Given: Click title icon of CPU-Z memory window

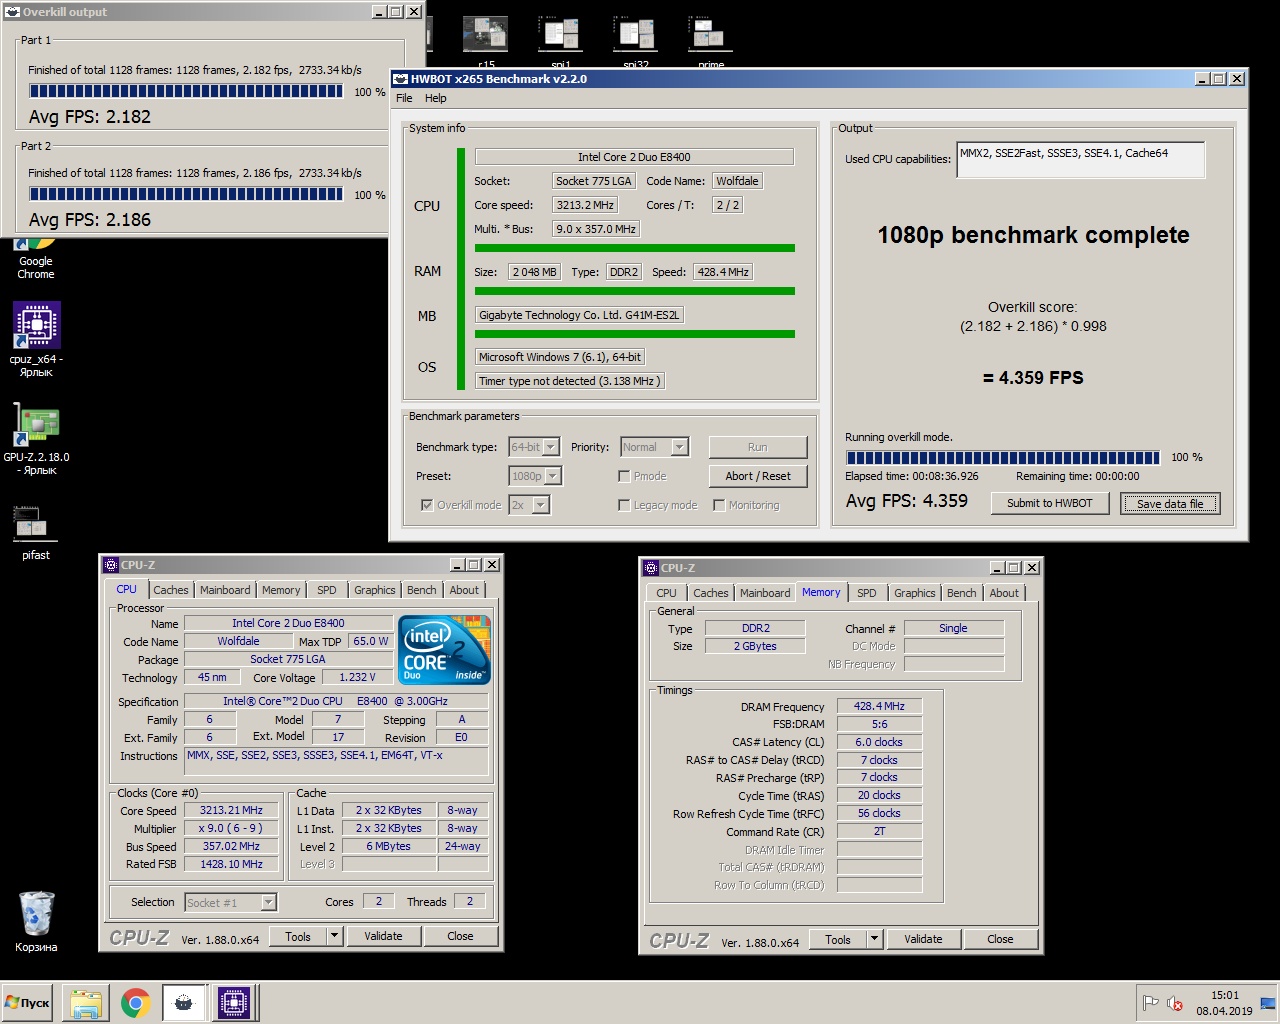Looking at the screenshot, I should [651, 568].
